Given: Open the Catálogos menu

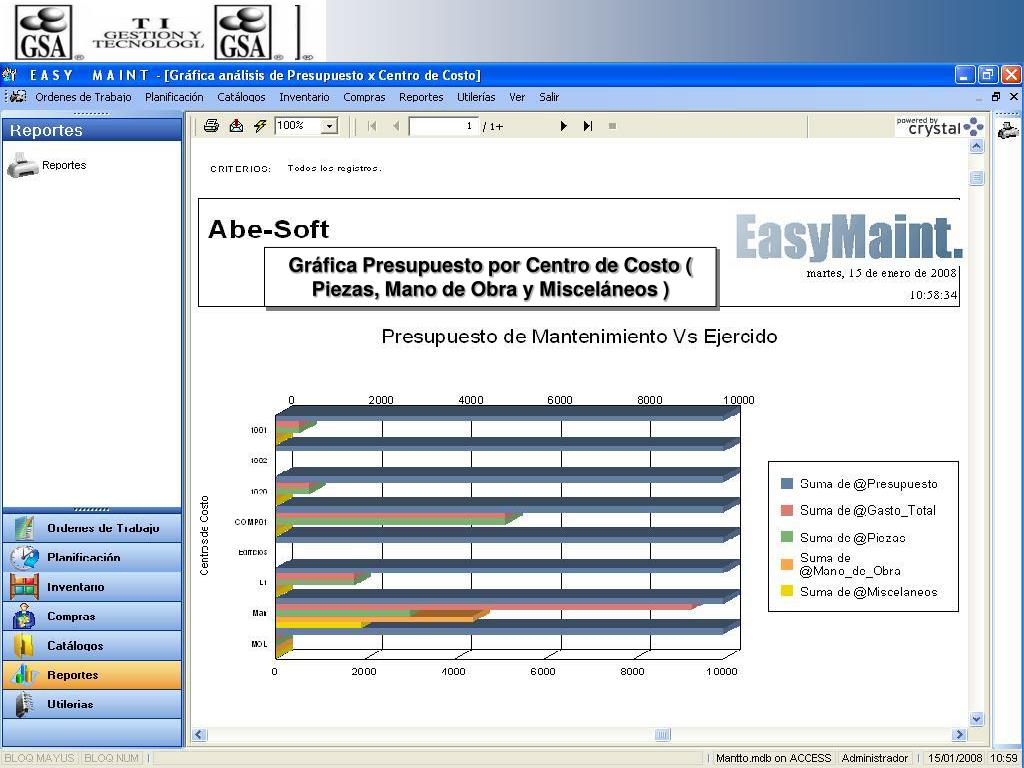Looking at the screenshot, I should (241, 97).
